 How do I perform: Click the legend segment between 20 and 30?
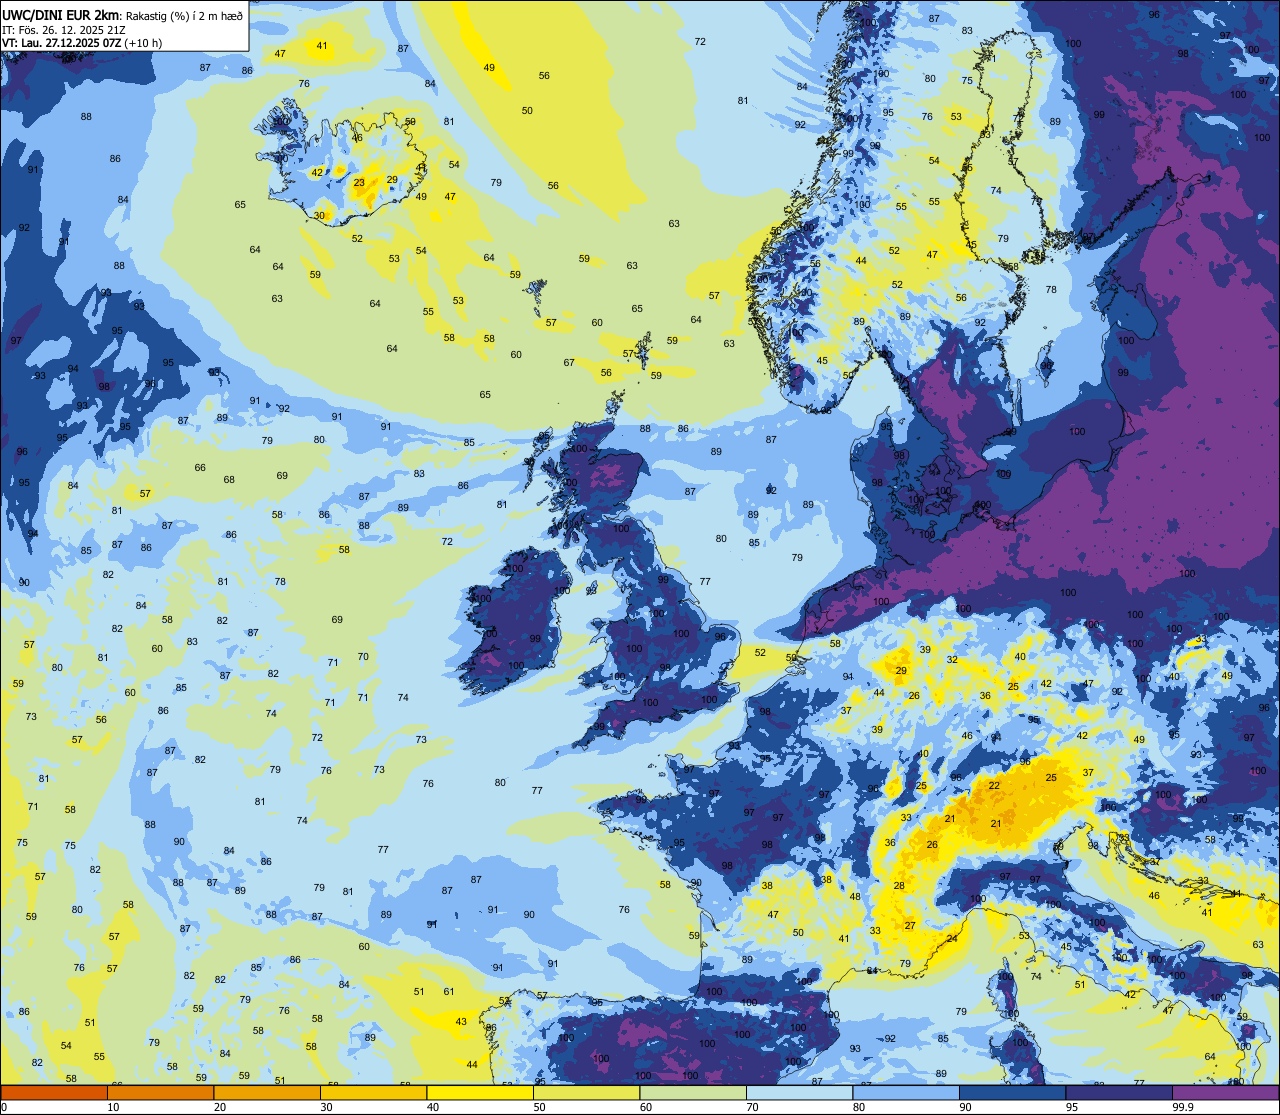point(267,1093)
